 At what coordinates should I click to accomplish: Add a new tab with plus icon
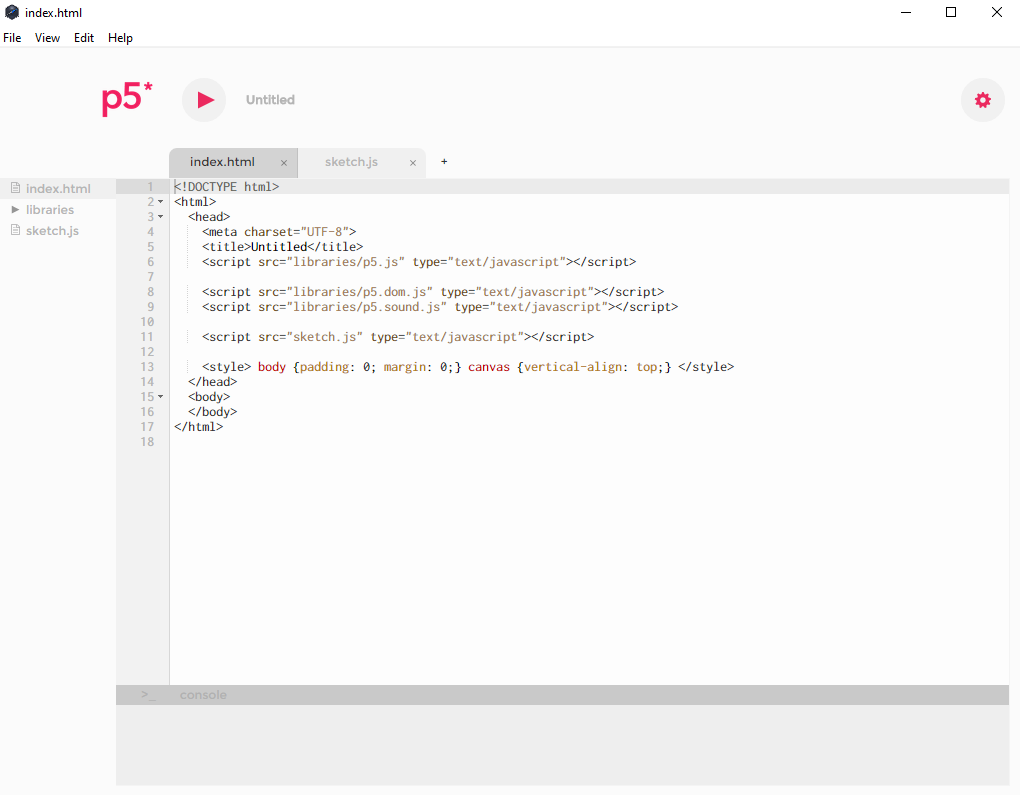coord(444,161)
